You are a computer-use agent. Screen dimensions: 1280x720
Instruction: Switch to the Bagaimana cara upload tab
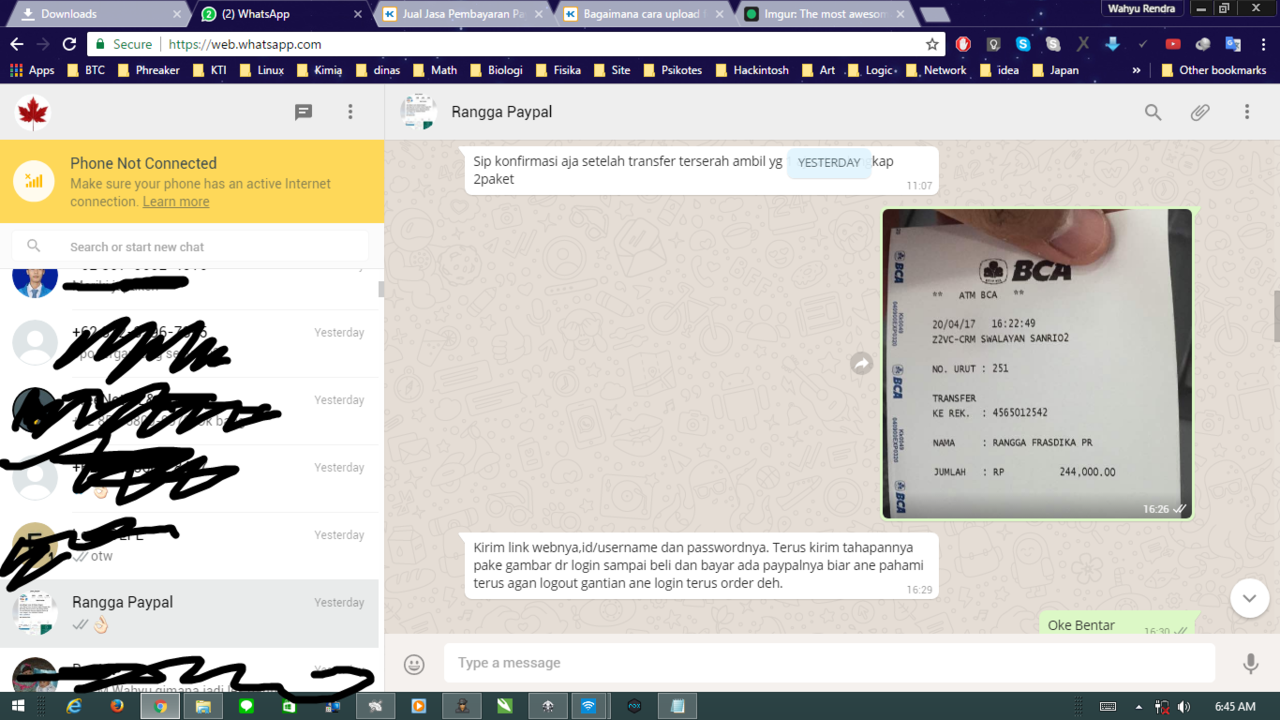[x=643, y=14]
